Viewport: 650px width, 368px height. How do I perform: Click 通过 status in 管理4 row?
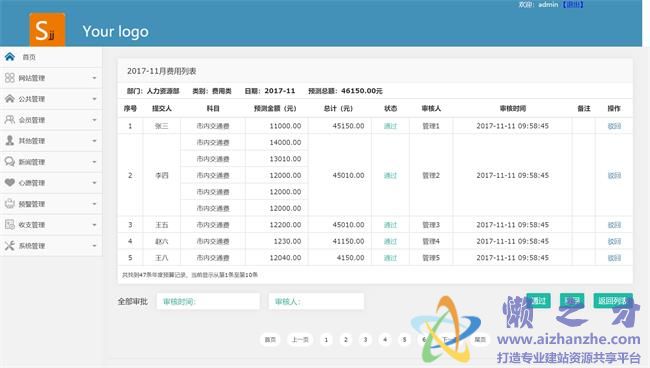[x=390, y=242]
